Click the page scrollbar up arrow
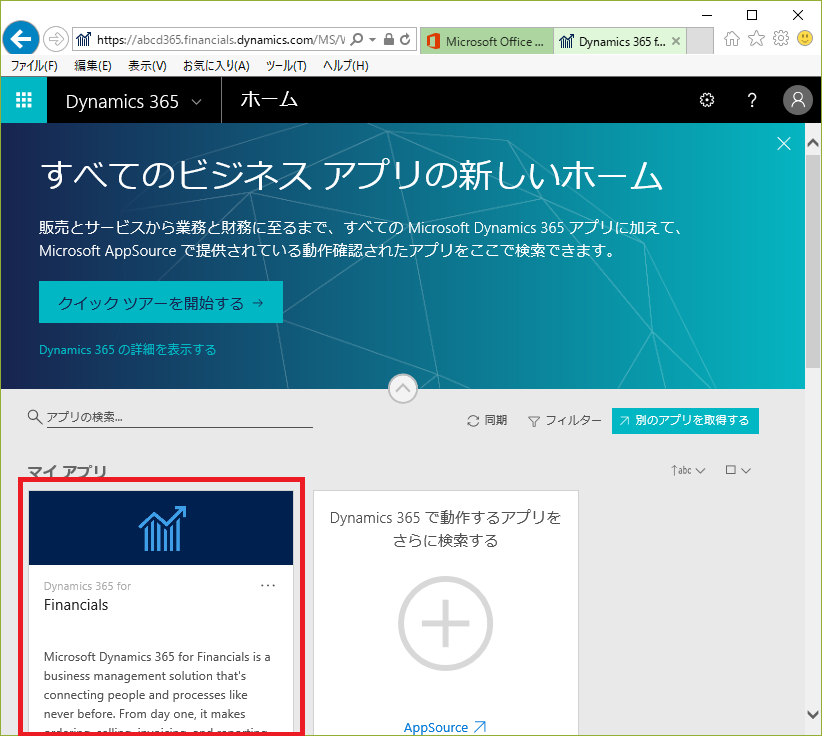The height and width of the screenshot is (736, 822). pos(813,142)
